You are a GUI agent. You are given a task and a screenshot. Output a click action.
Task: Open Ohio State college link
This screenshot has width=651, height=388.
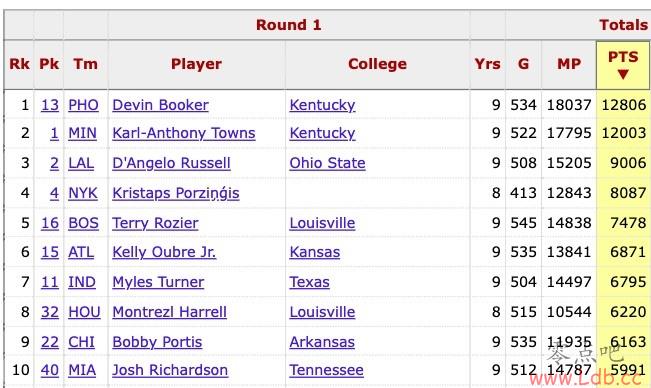coord(327,163)
